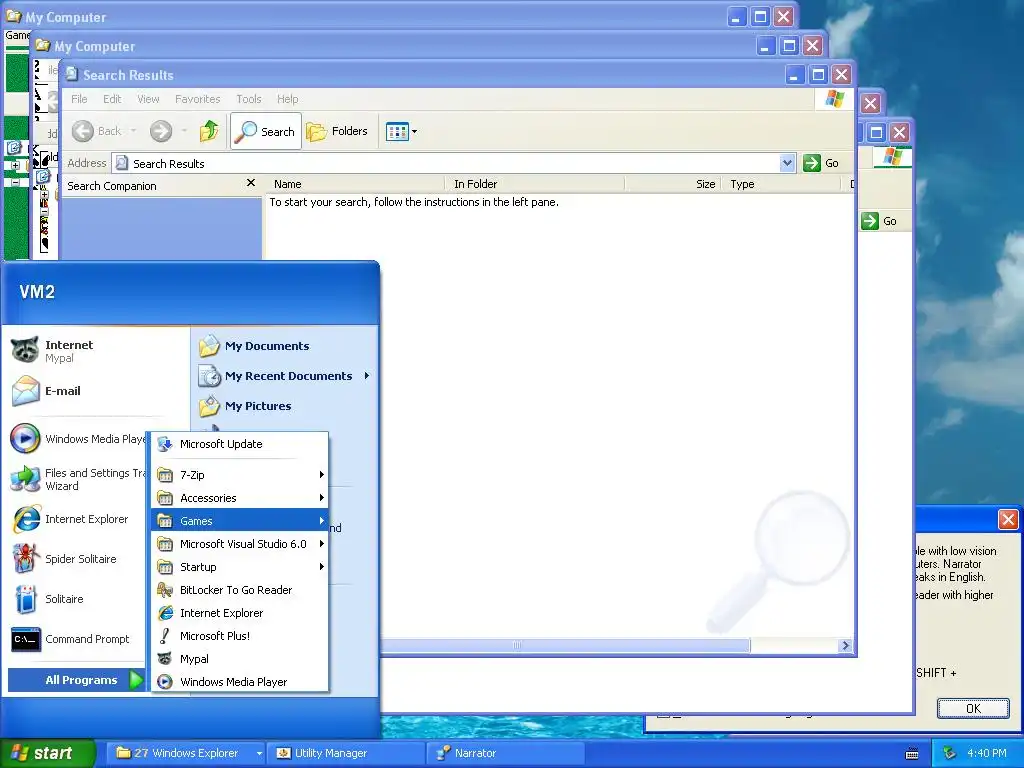Open Windows Media Player from programs list
The width and height of the screenshot is (1024, 768).
pos(240,682)
